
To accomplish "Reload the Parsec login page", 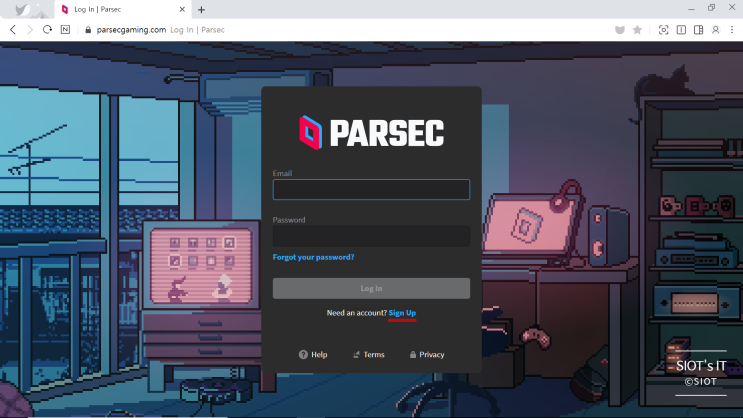I will pos(47,30).
